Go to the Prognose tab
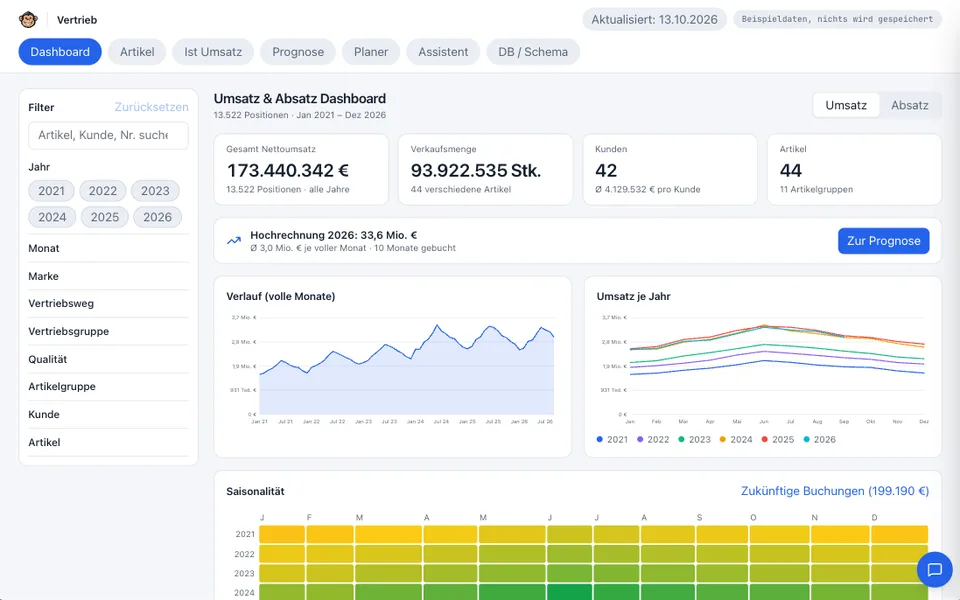The height and width of the screenshot is (600, 960). pos(298,52)
